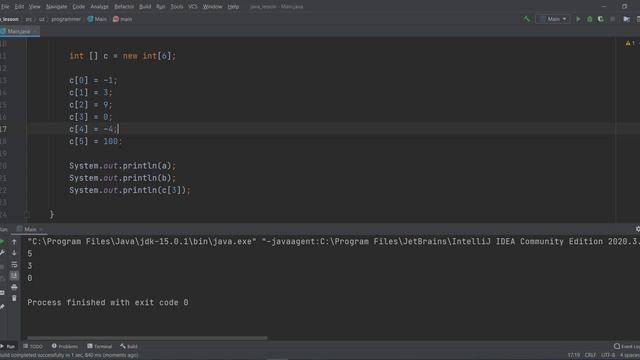Open the Edit menu
The width and height of the screenshot is (640, 360).
(19, 7)
